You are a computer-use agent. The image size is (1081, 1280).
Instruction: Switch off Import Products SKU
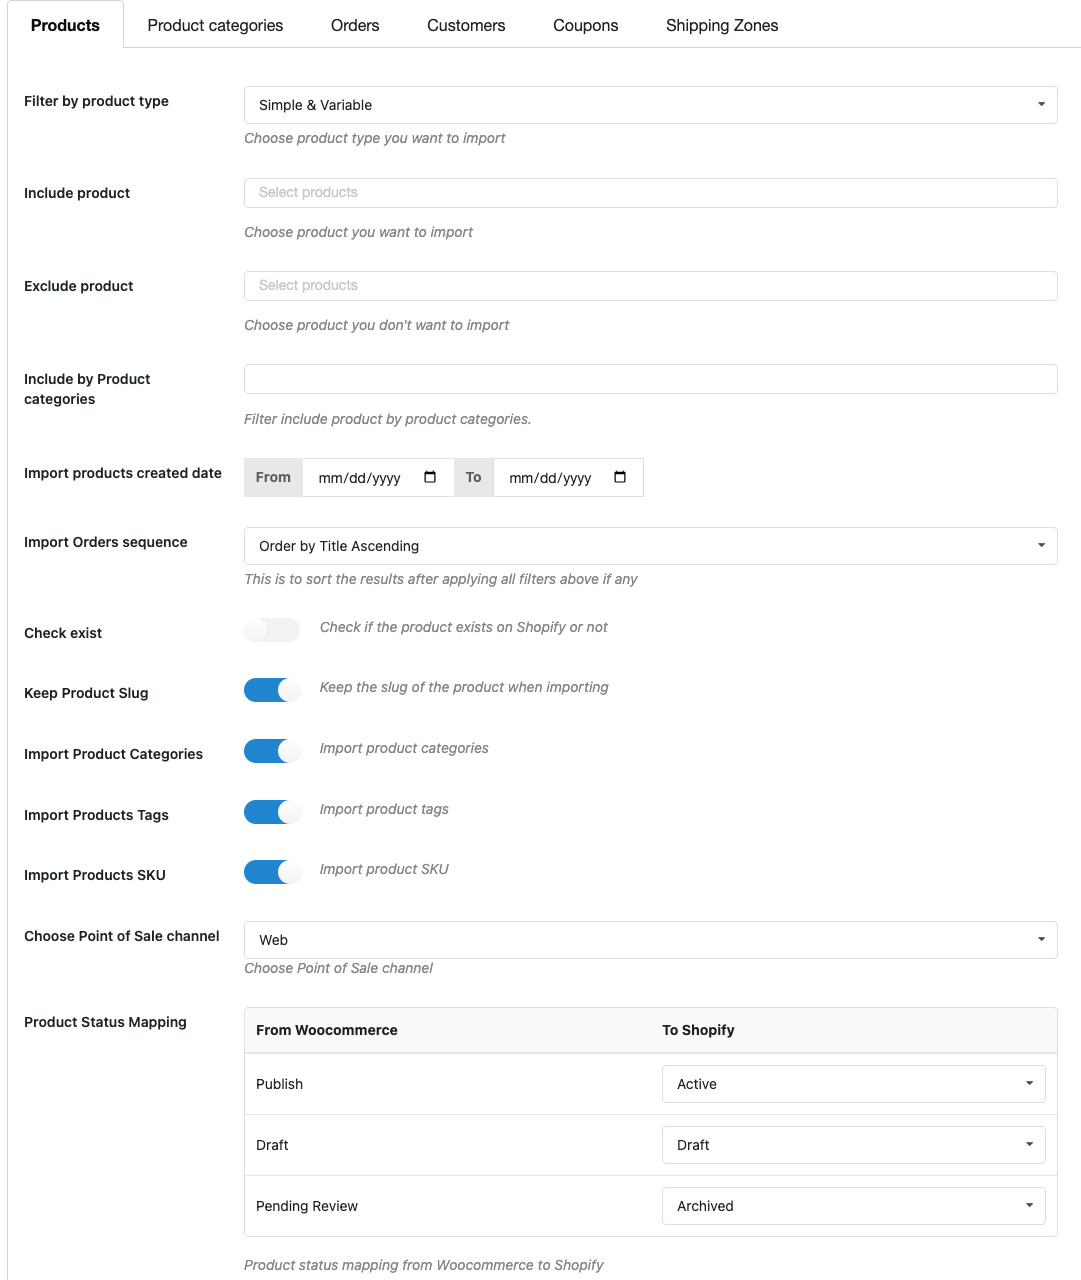(x=272, y=872)
